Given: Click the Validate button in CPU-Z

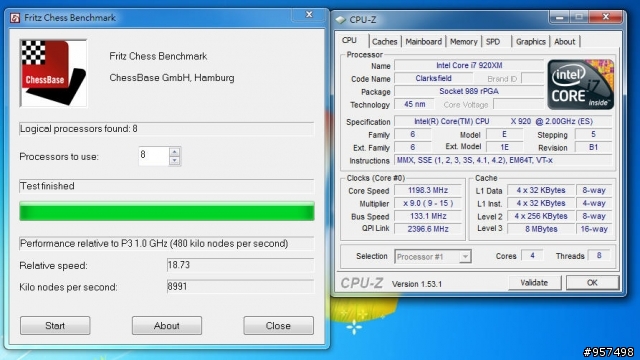Looking at the screenshot, I should tap(534, 282).
